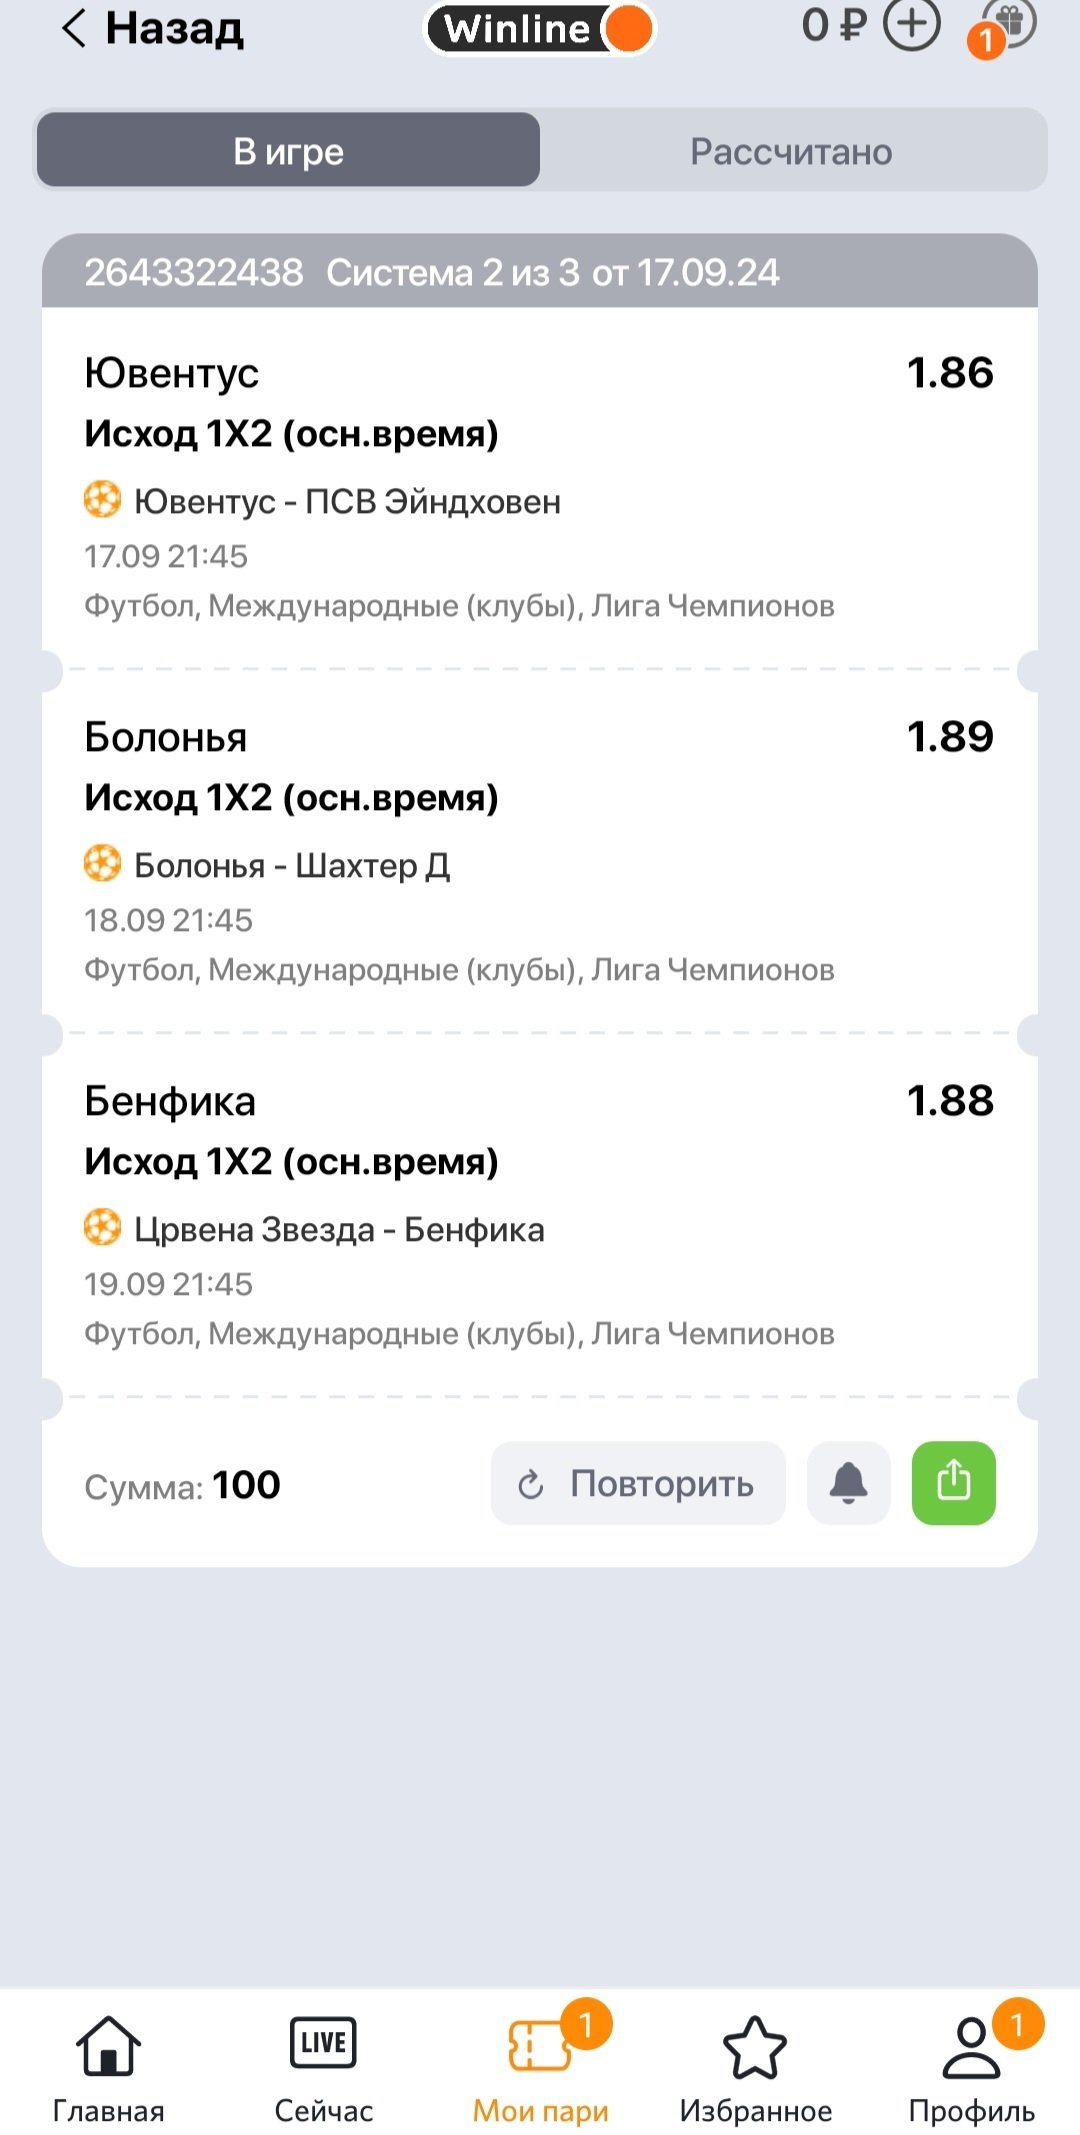Tap the 1.86 odds for Ювентус
The image size is (1080, 2135).
click(950, 373)
